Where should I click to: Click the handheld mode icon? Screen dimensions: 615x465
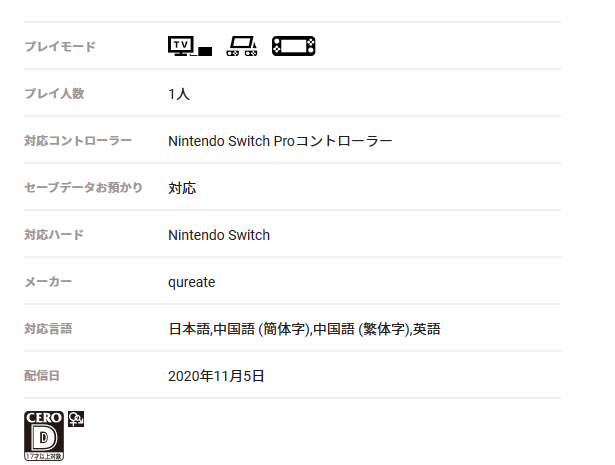pos(294,46)
